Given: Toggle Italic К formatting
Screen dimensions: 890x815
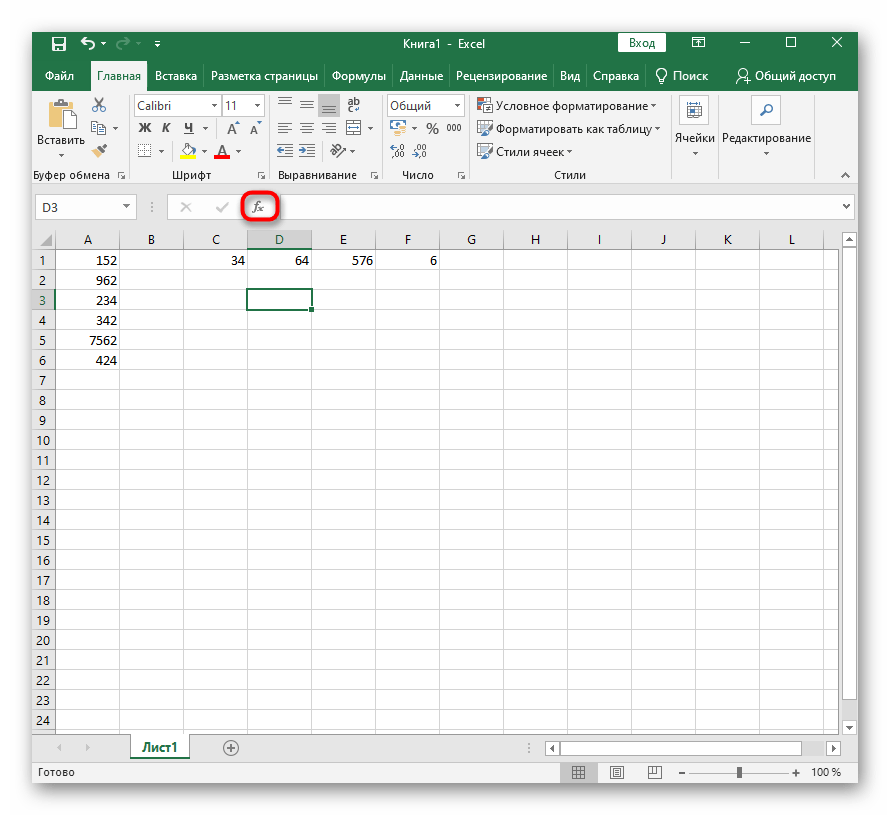Looking at the screenshot, I should tap(166, 128).
